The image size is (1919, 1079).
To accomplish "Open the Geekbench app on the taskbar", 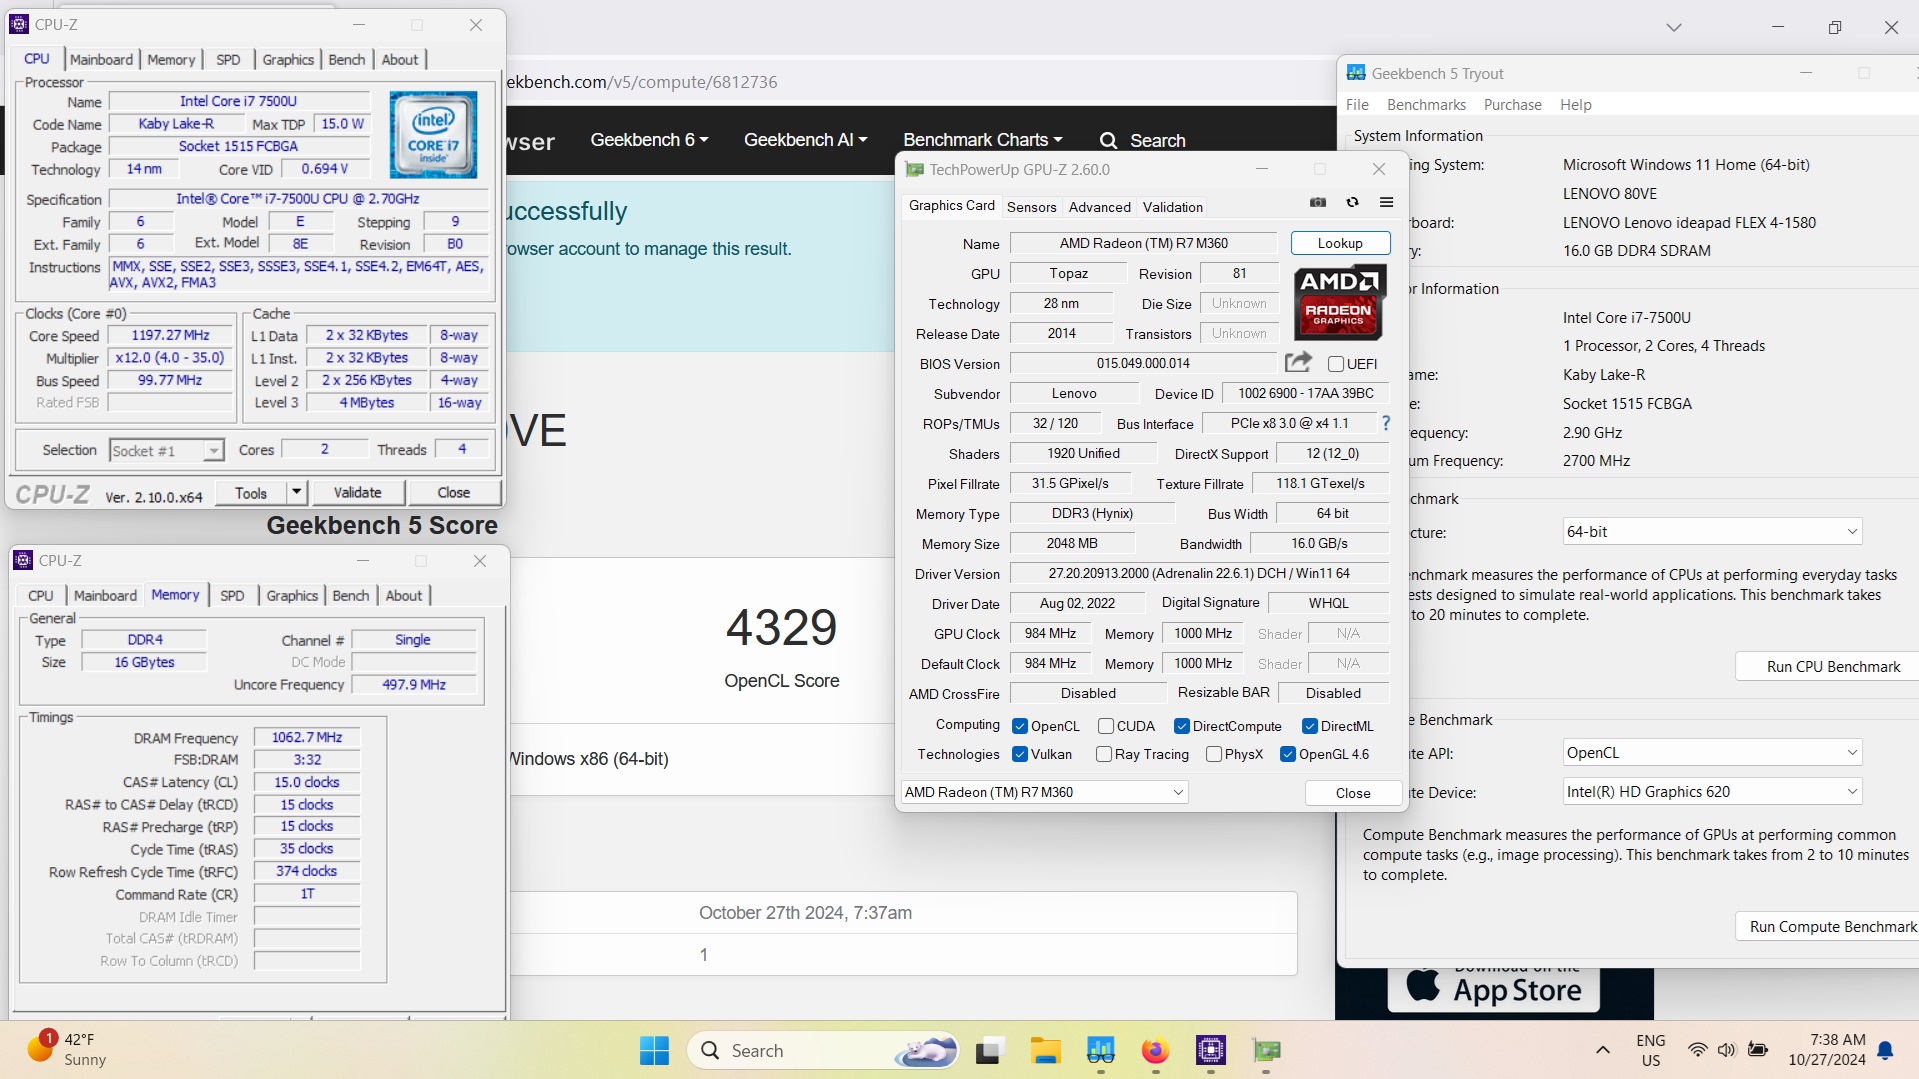I will click(1100, 1050).
